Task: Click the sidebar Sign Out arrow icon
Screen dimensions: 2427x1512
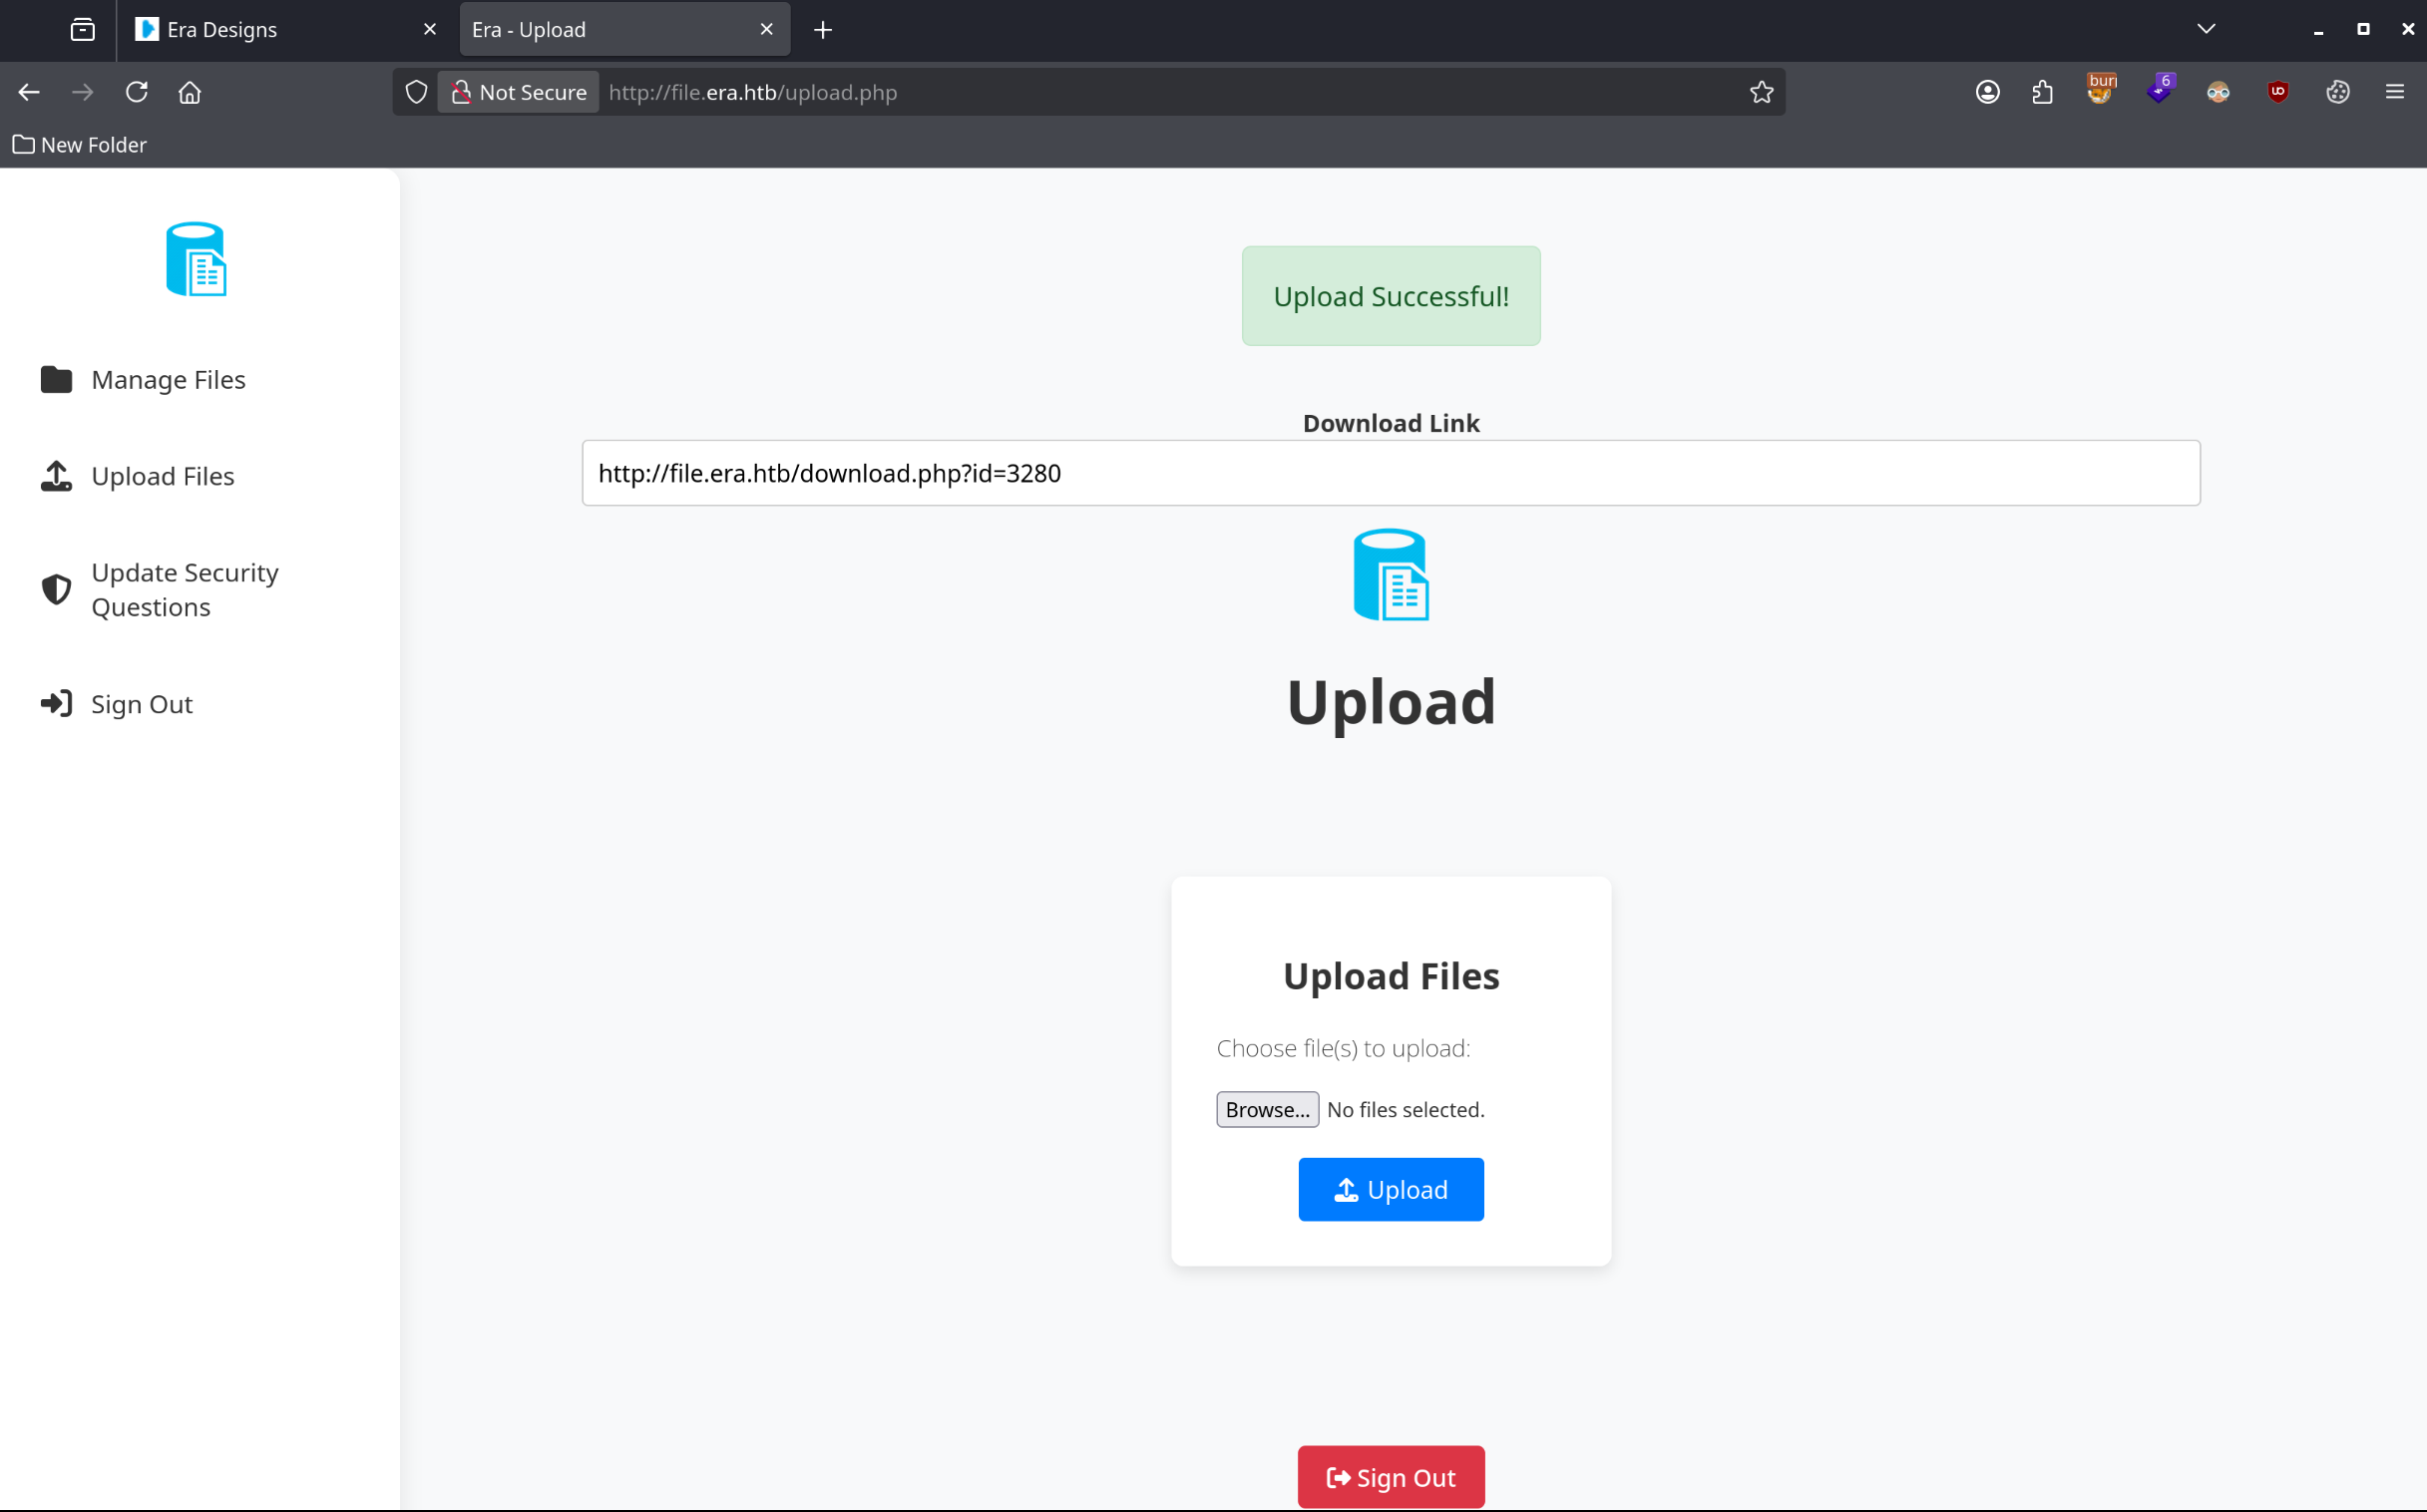Action: 56,704
